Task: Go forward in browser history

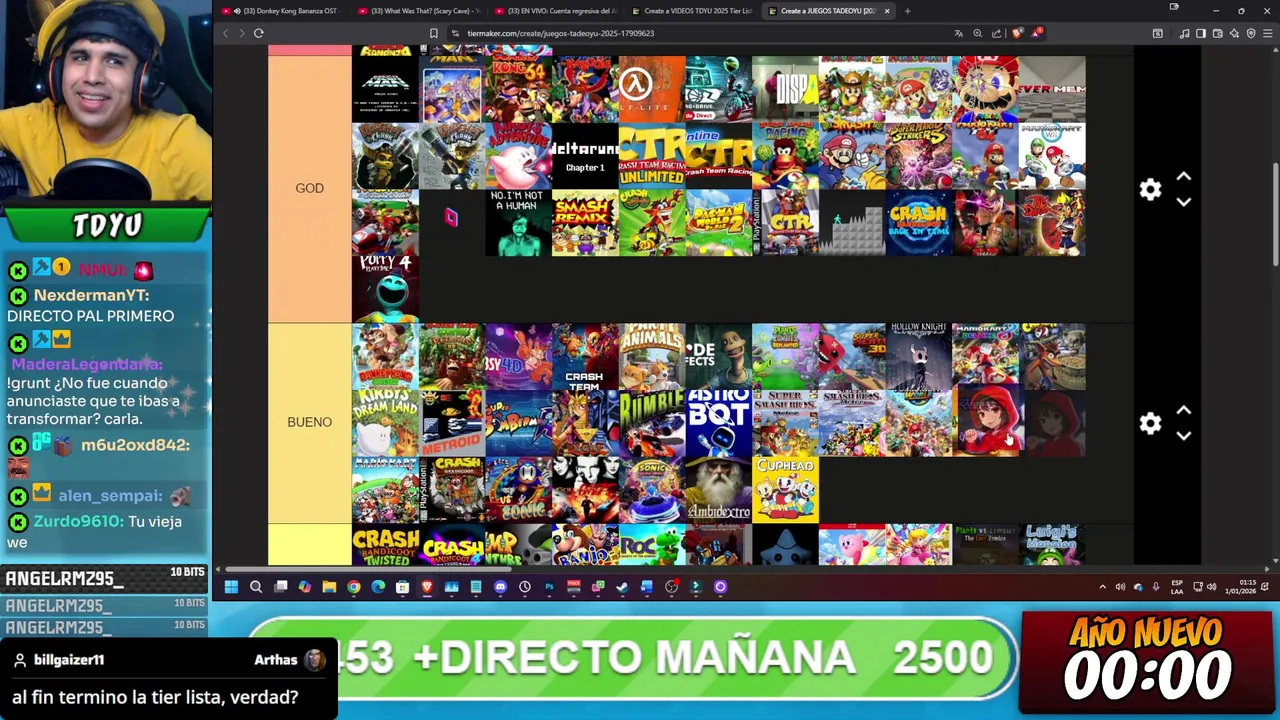Action: [241, 33]
